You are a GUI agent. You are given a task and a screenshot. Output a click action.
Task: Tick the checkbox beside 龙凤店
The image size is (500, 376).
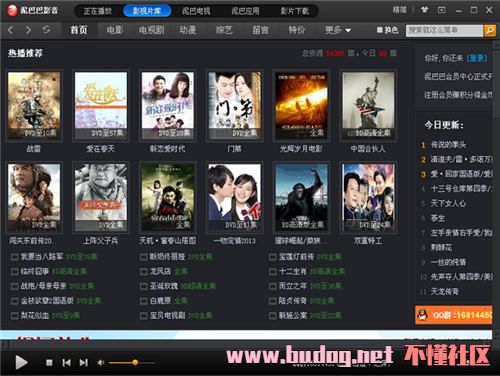tap(144, 272)
